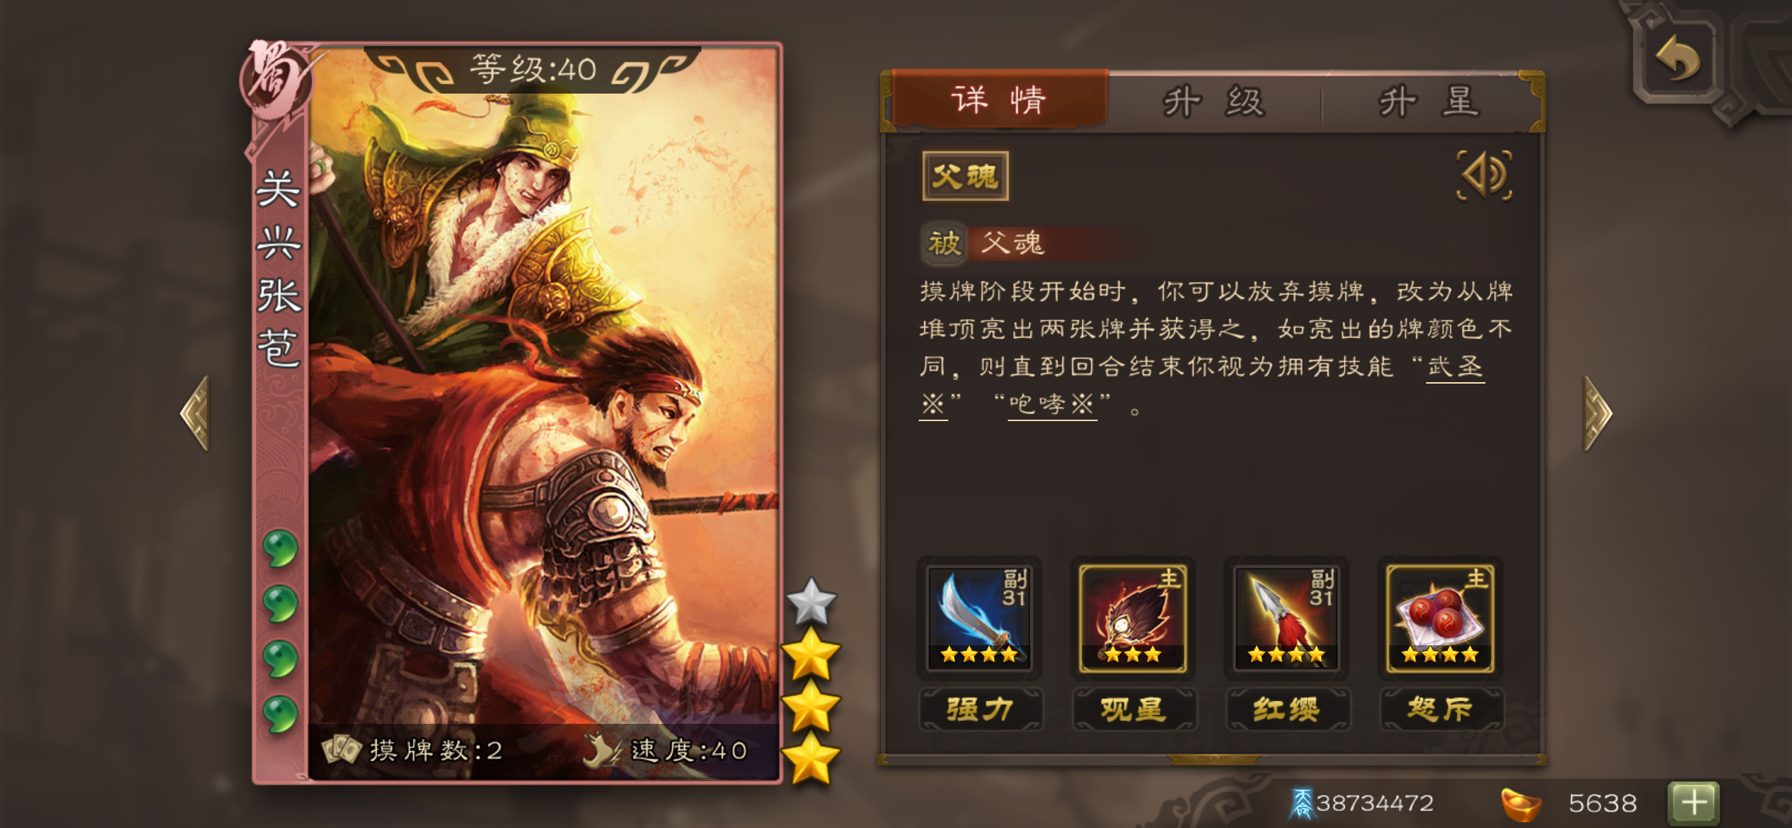1792x828 pixels.
Task: Click the 观星 label button
Action: (1133, 709)
